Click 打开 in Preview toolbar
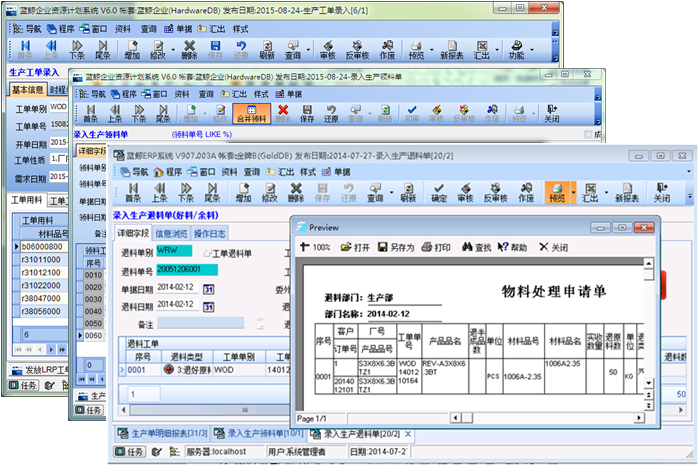The image size is (700, 467). pyautogui.click(x=355, y=247)
